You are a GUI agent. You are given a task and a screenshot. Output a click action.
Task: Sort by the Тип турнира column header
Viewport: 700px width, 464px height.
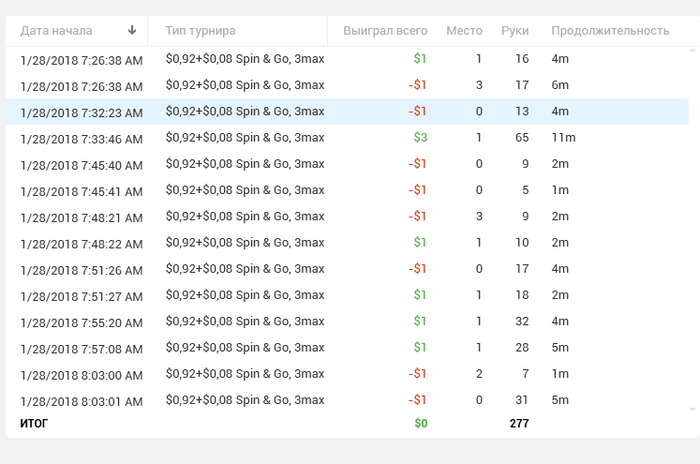pyautogui.click(x=200, y=31)
